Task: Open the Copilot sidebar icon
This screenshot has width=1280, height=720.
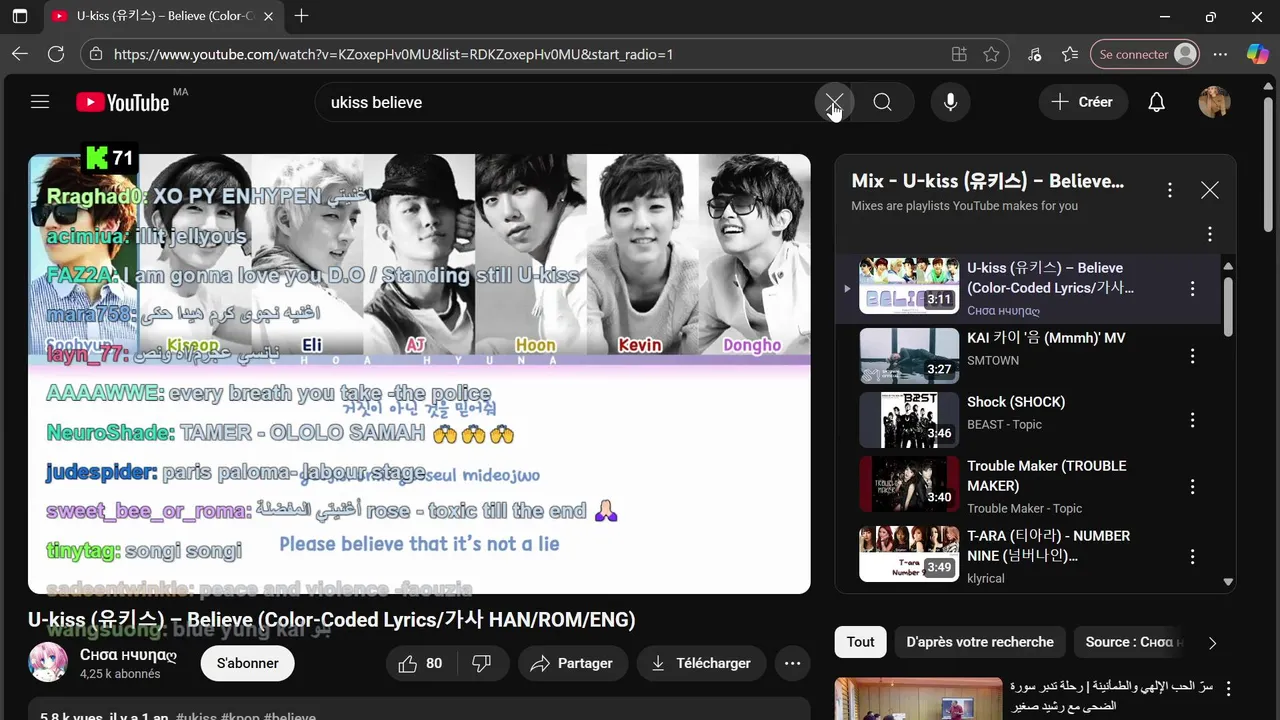Action: click(1257, 54)
